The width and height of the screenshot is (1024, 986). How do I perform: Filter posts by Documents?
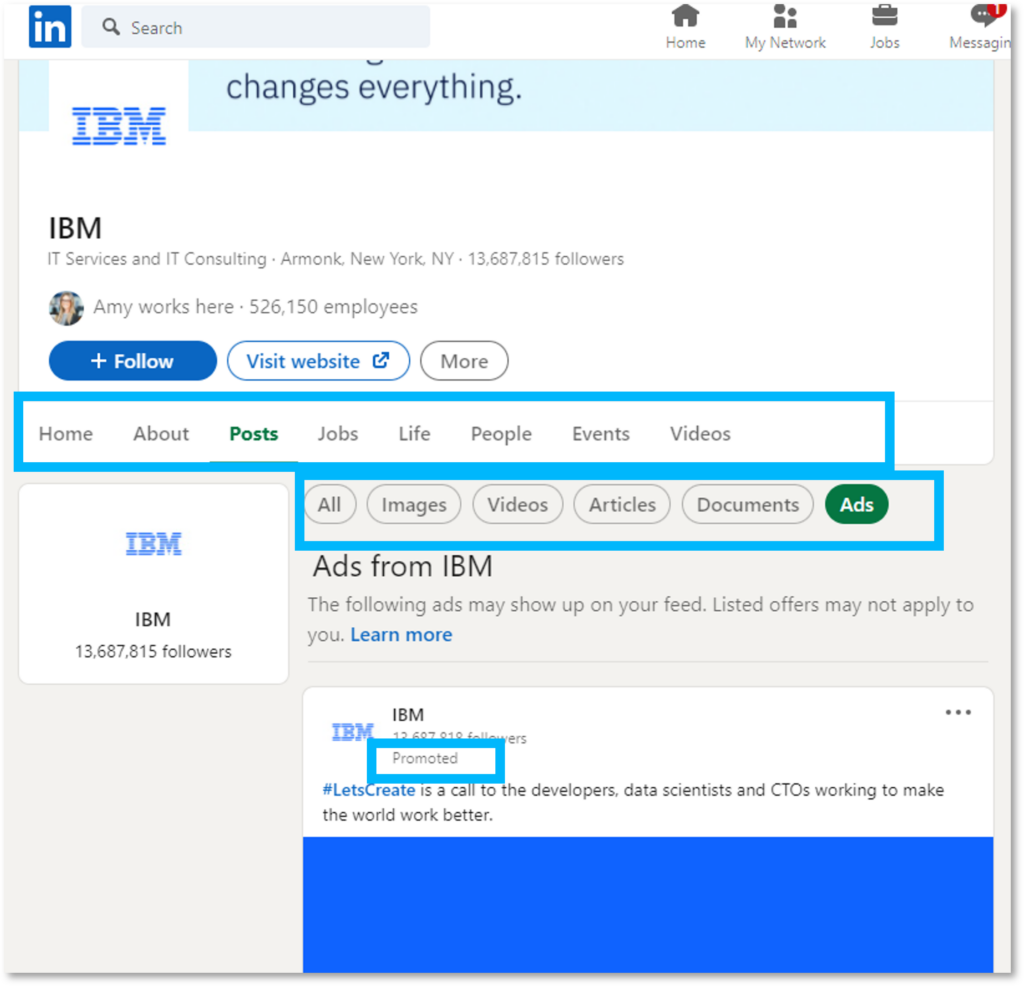click(x=748, y=505)
